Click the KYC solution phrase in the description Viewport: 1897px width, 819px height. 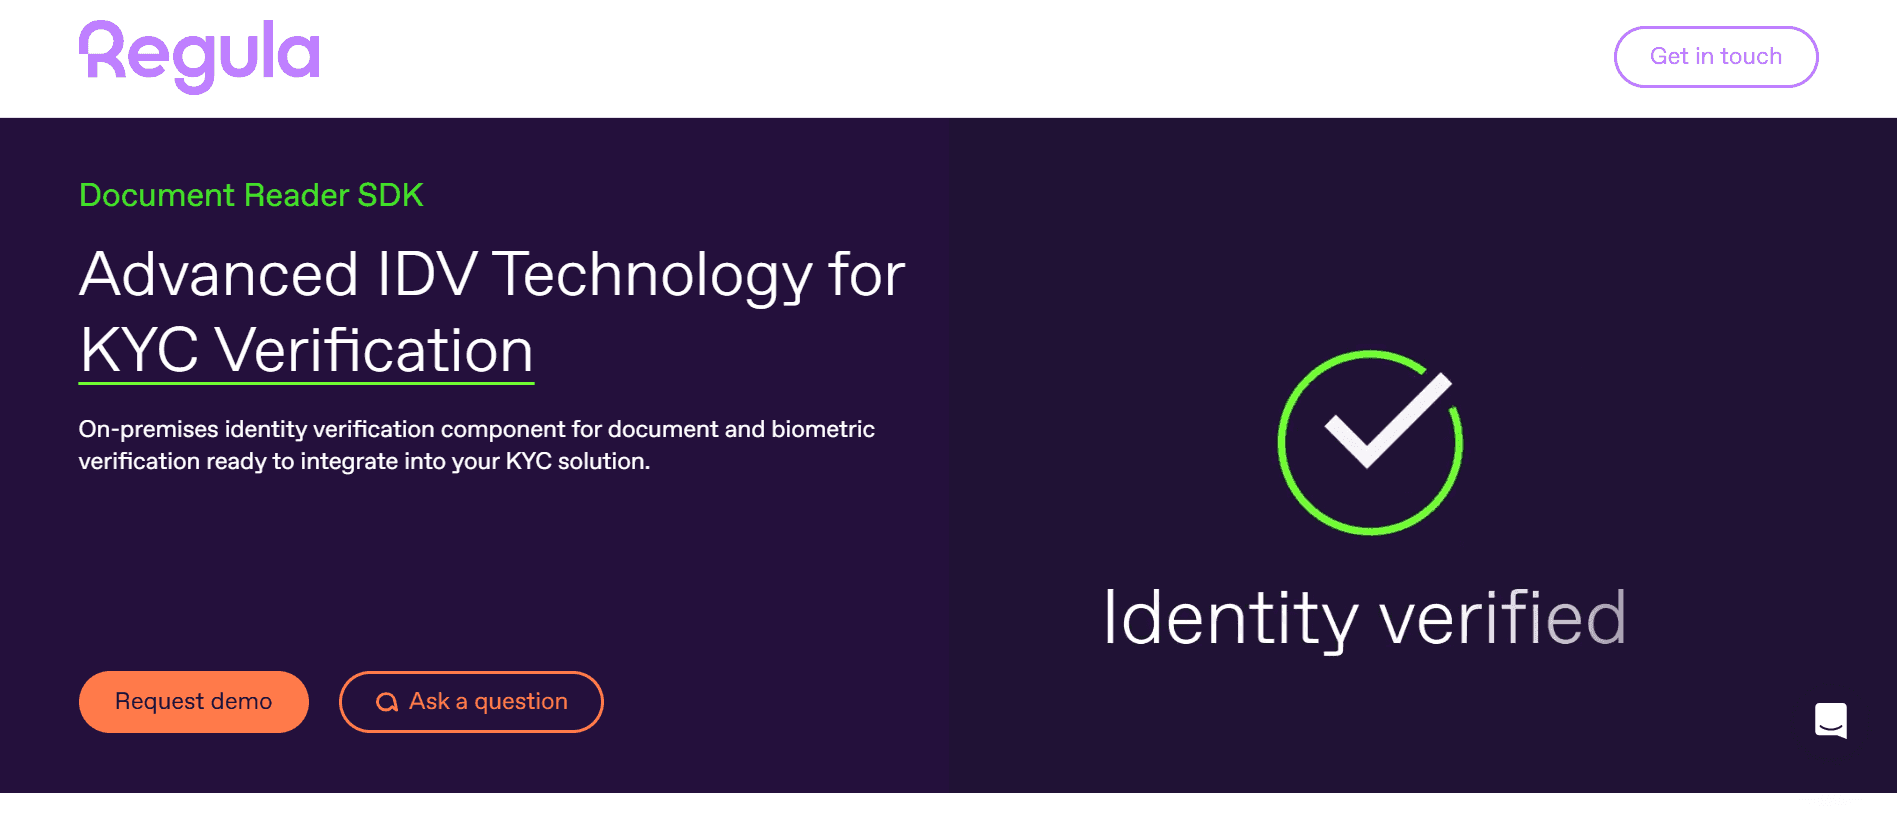[577, 461]
